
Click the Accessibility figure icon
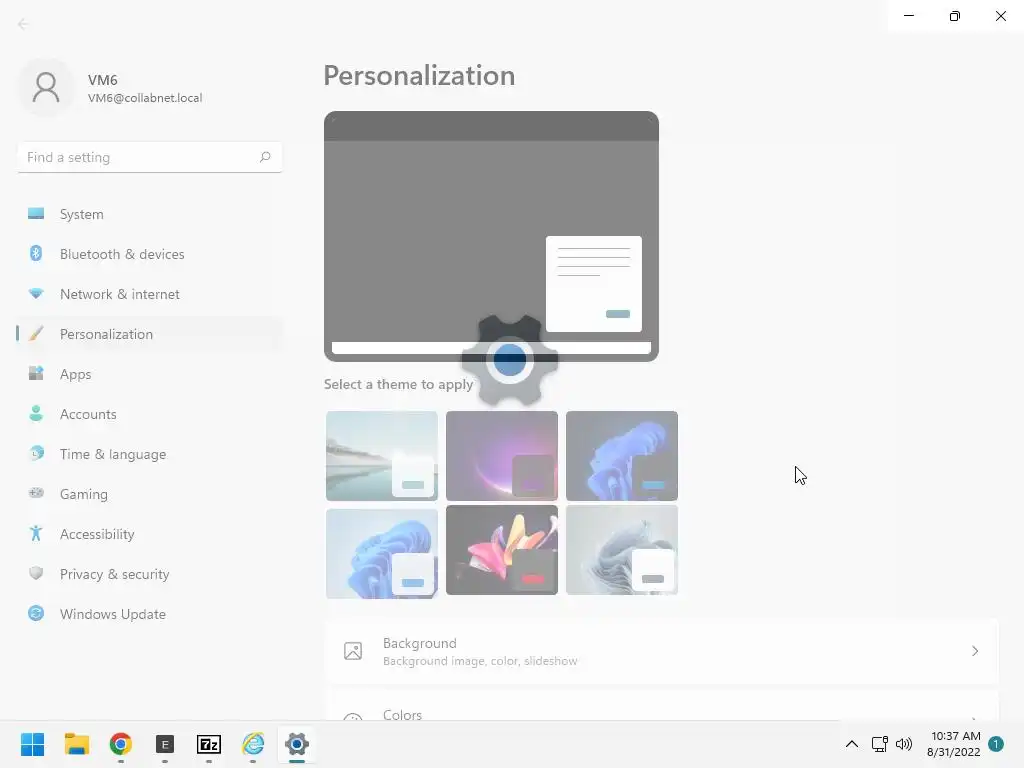(x=36, y=534)
